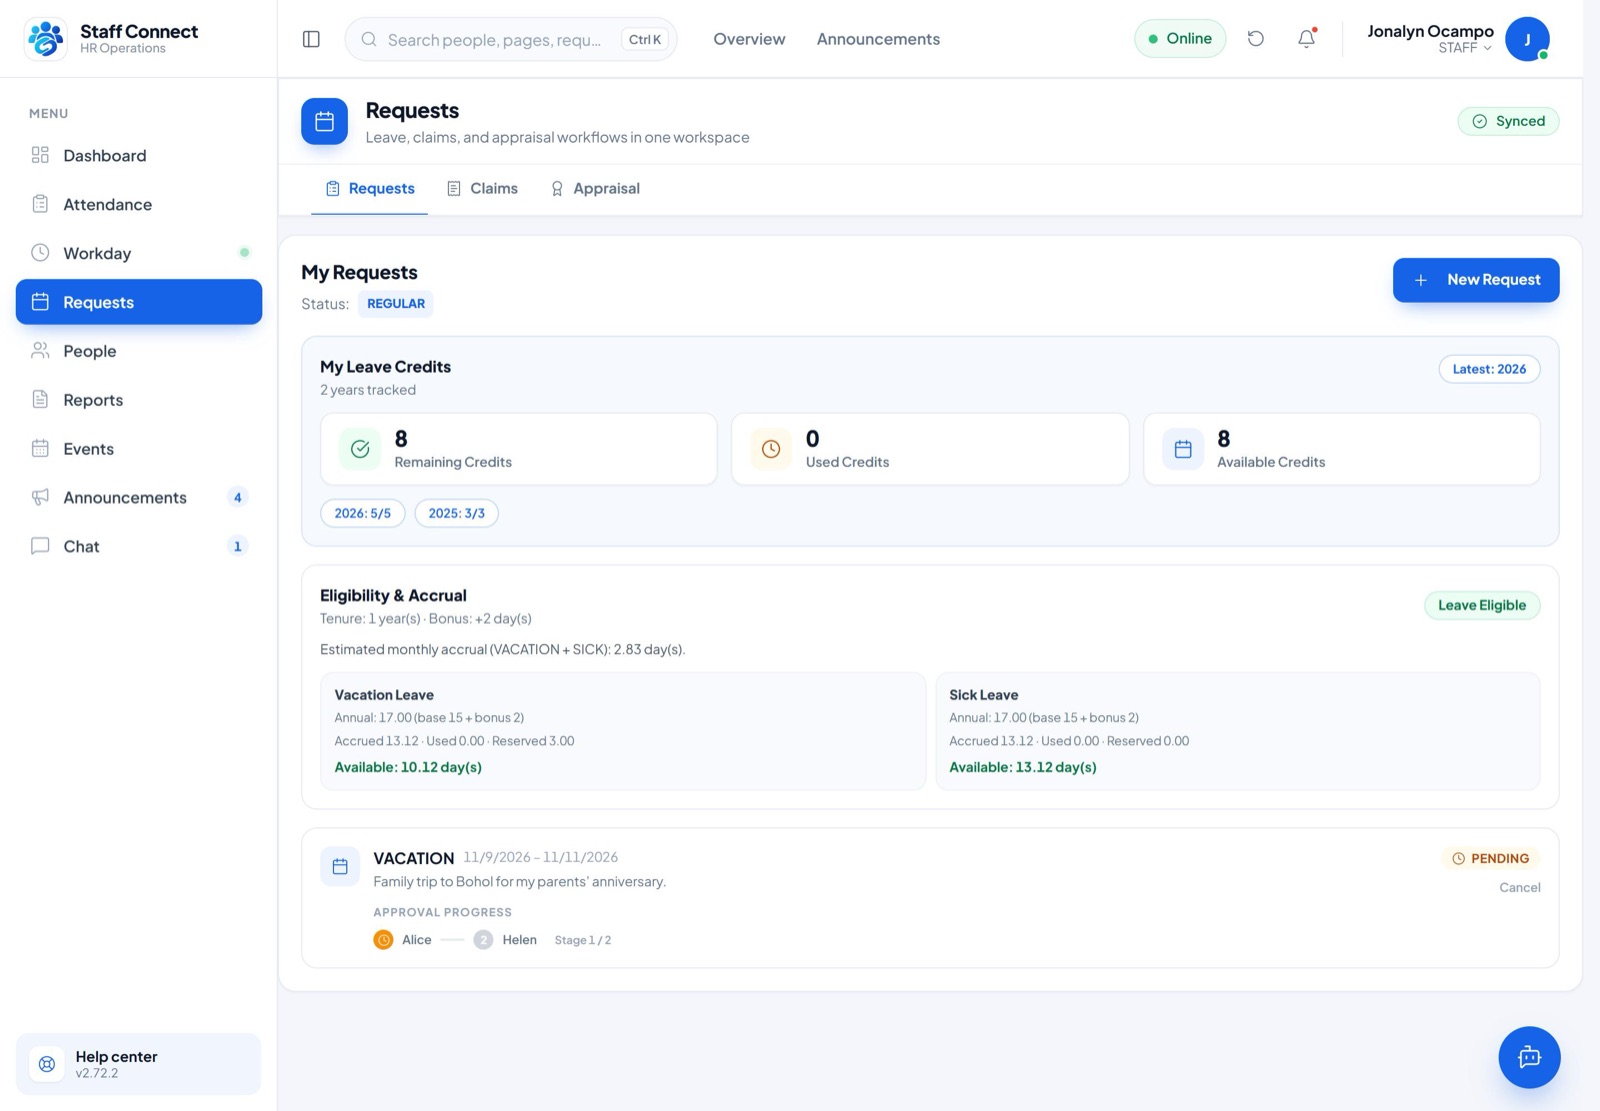Open the People page
Screen dimensions: 1600x1111
(x=139, y=351)
